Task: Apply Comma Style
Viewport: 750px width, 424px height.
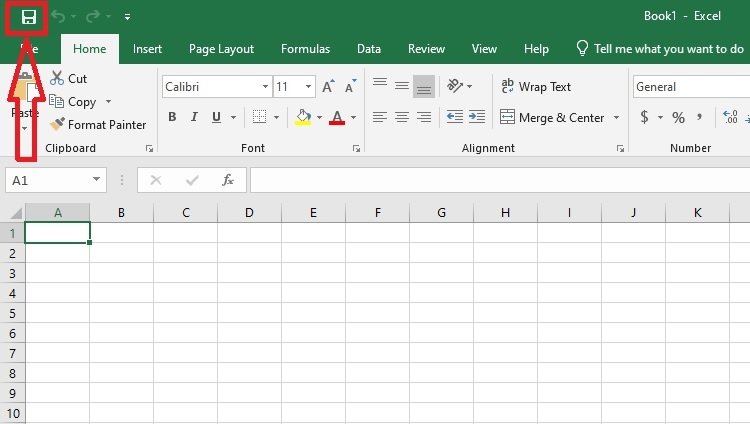Action: coord(699,117)
